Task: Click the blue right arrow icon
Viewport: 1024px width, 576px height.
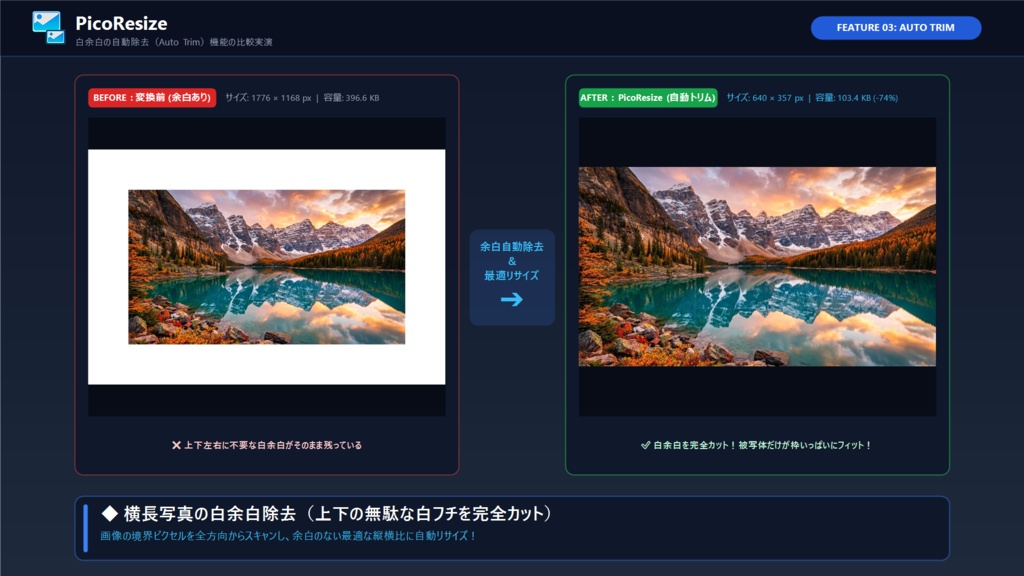Action: 511,299
